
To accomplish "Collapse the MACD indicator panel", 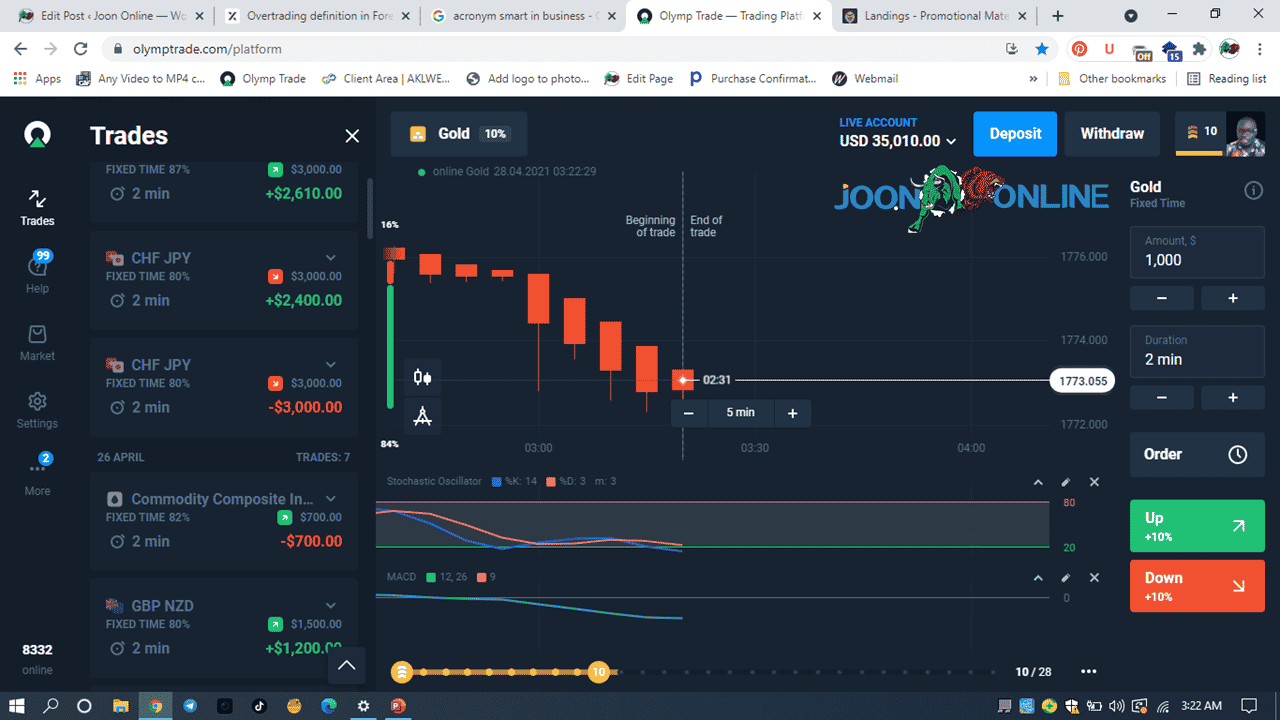I will [1038, 578].
